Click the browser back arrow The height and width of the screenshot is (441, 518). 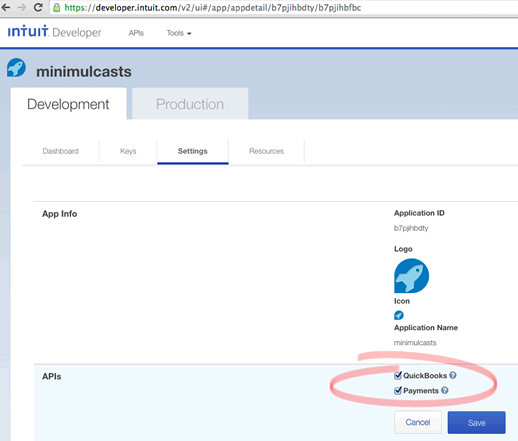click(6, 7)
